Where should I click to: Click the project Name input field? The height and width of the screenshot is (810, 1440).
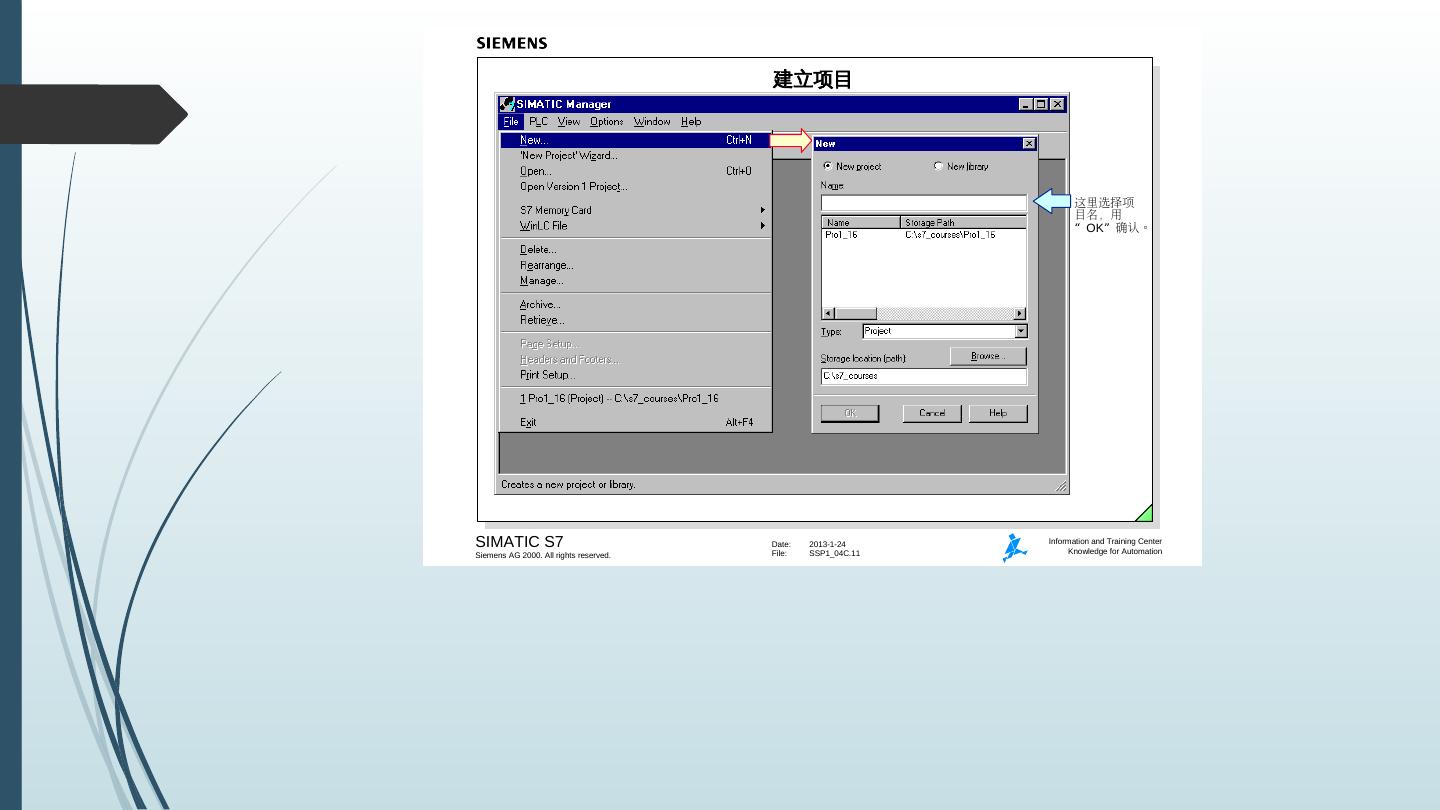(923, 203)
